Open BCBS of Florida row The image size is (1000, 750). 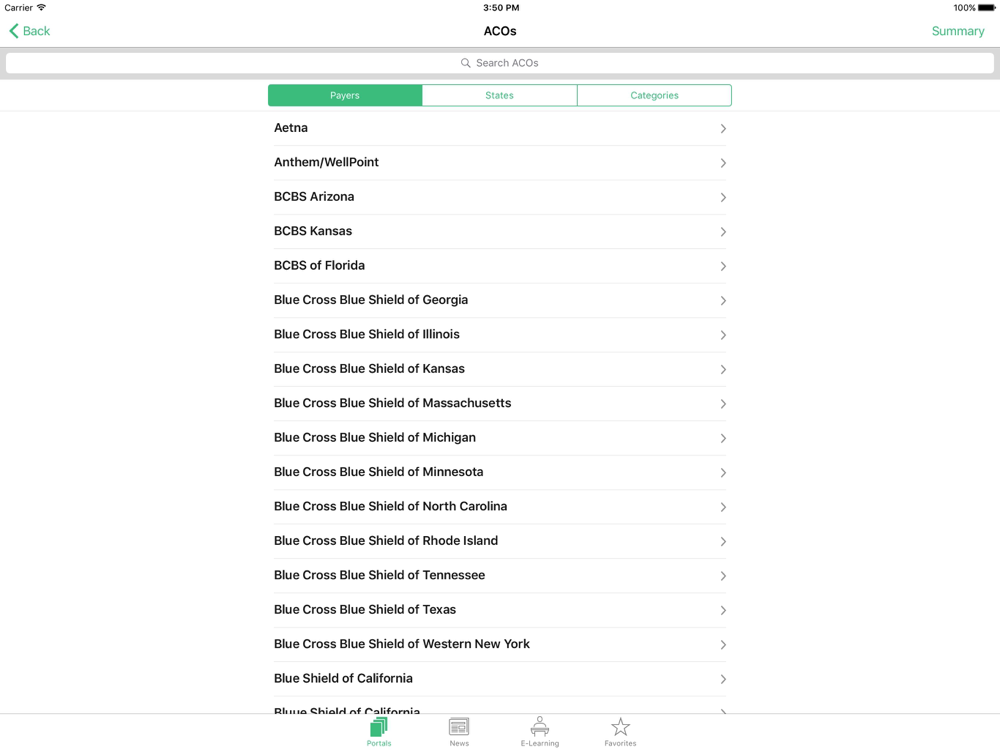click(x=500, y=266)
